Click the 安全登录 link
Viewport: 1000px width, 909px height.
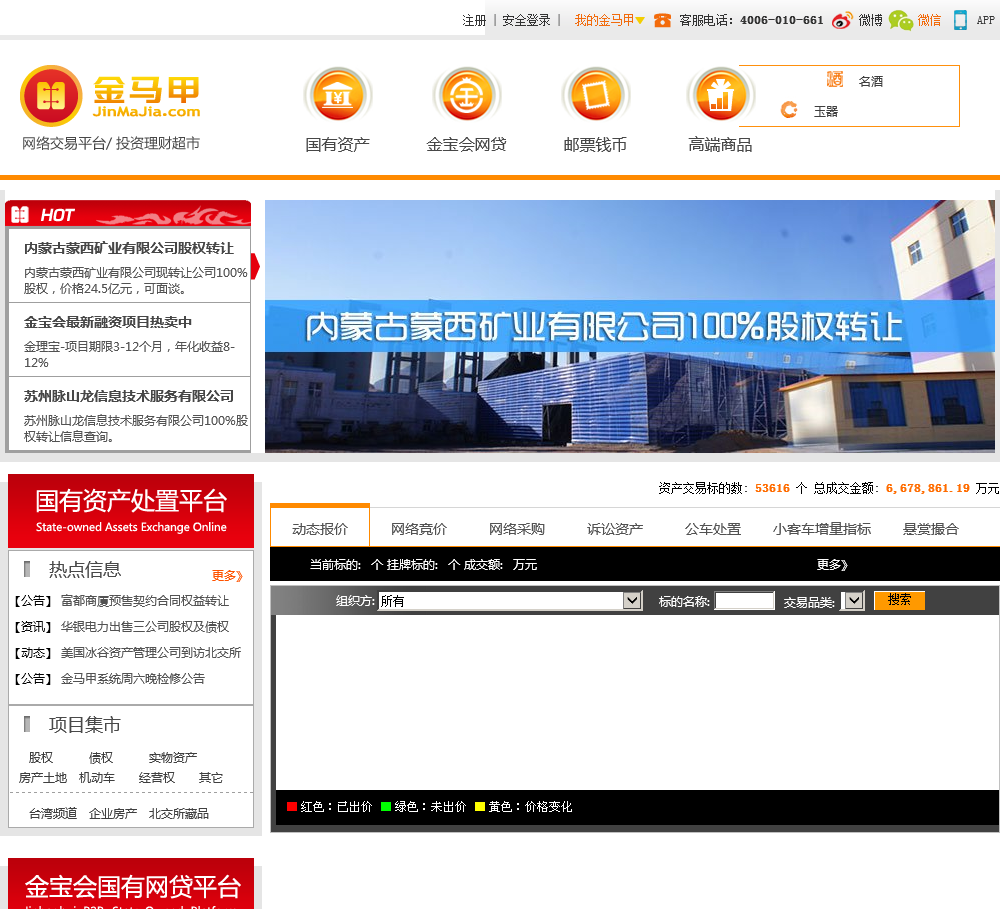526,20
